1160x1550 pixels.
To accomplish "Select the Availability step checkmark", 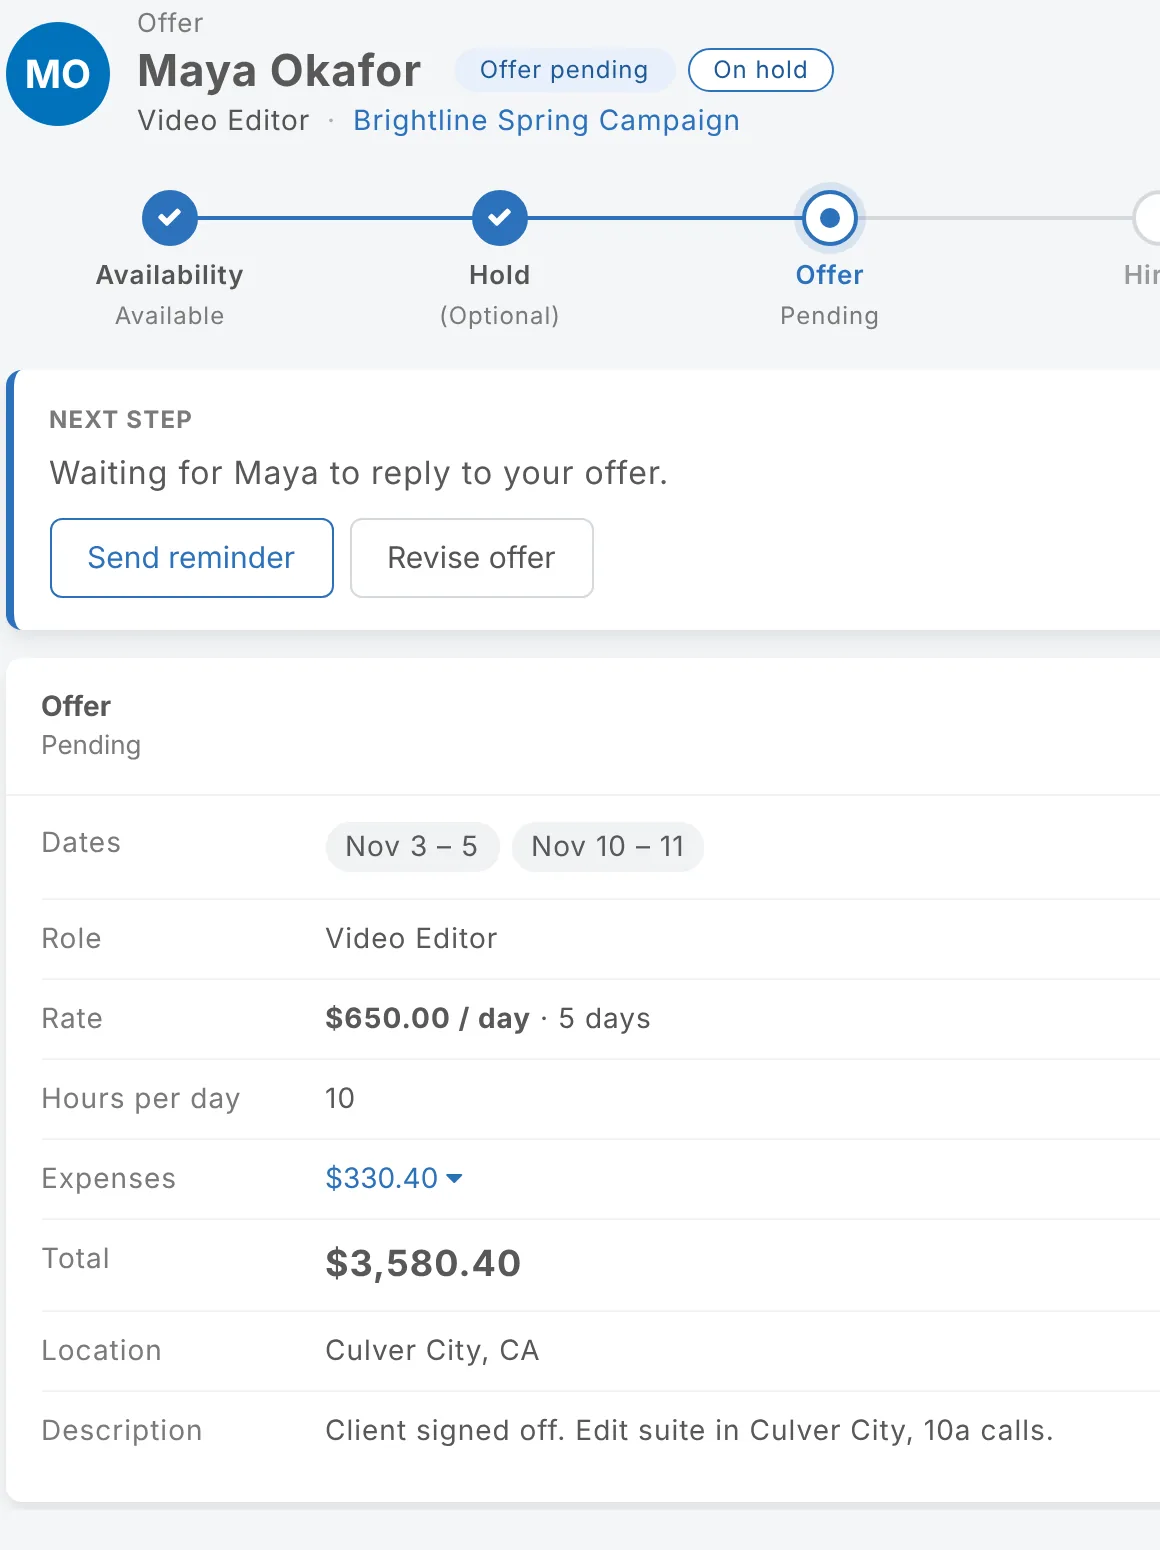I will click(170, 217).
